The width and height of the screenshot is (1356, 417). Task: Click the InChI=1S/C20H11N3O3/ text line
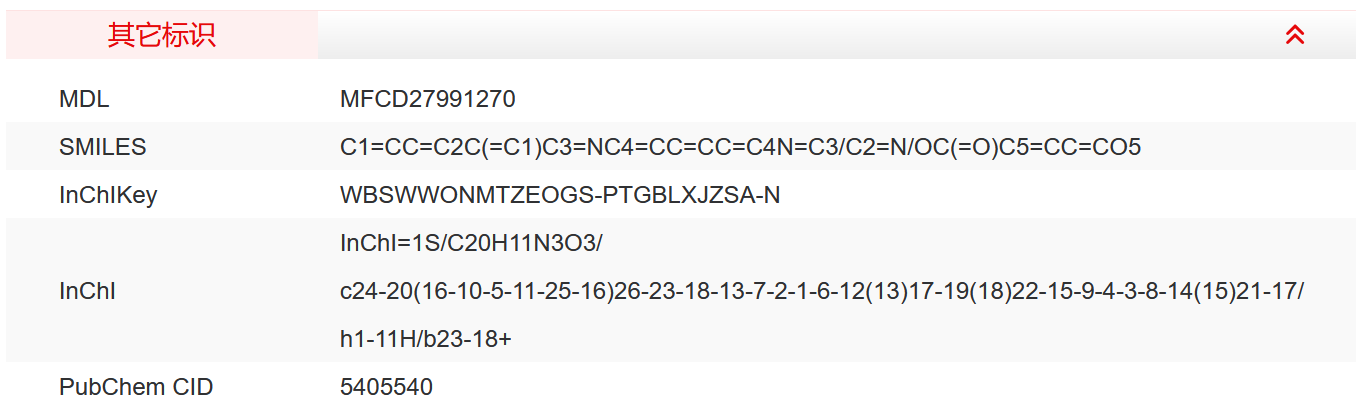coord(471,243)
